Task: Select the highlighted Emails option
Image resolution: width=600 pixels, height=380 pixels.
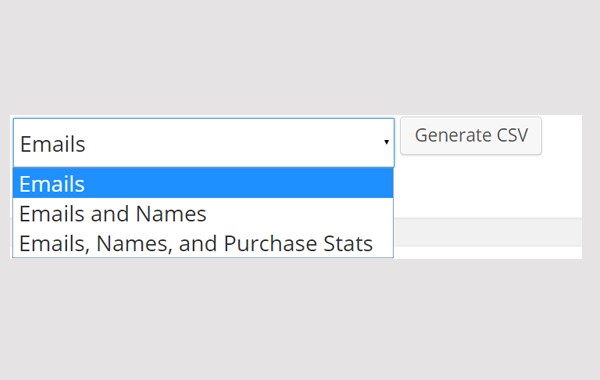Action: coord(203,183)
